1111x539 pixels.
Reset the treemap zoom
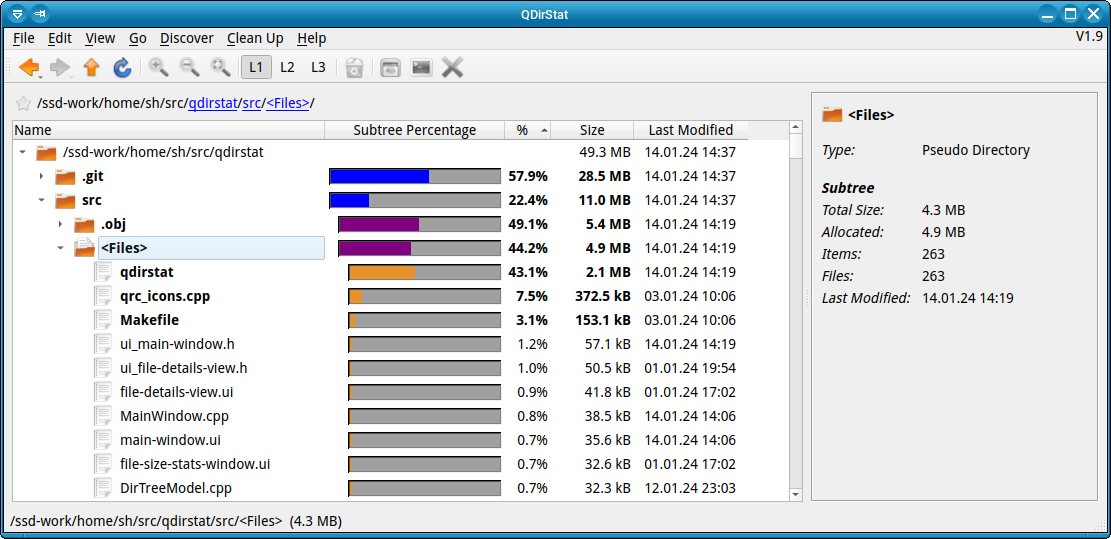click(x=221, y=67)
